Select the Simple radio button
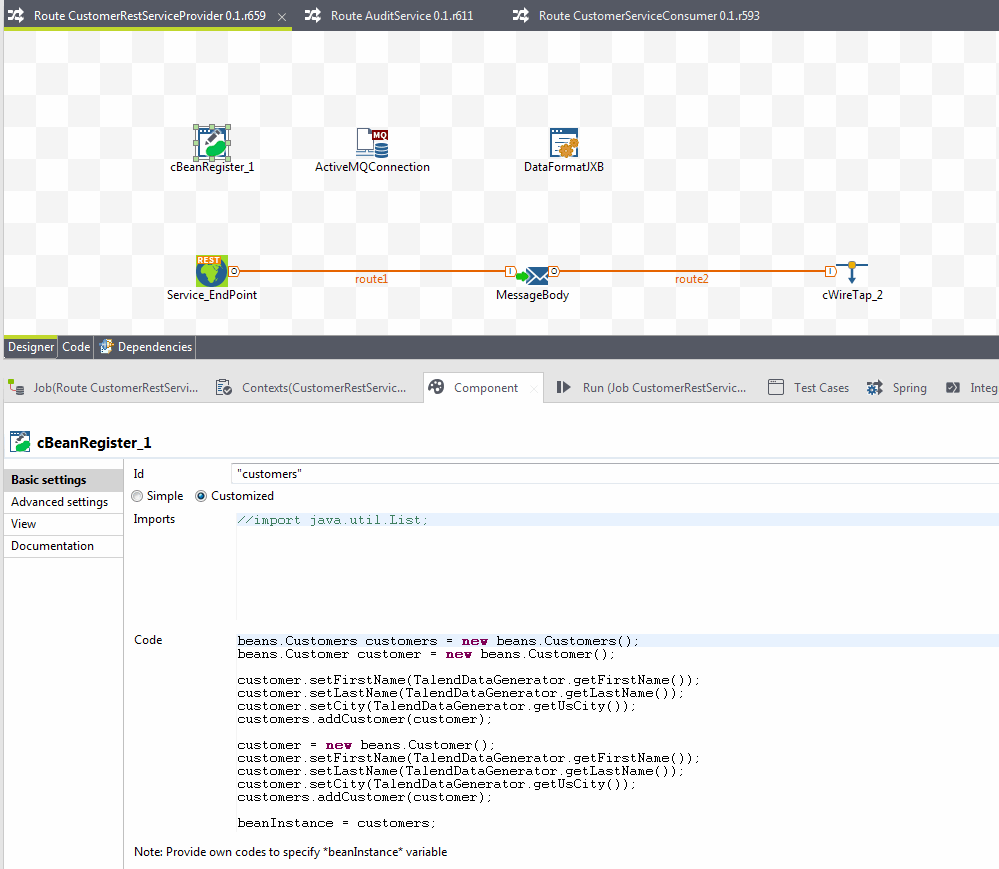 pyautogui.click(x=138, y=496)
